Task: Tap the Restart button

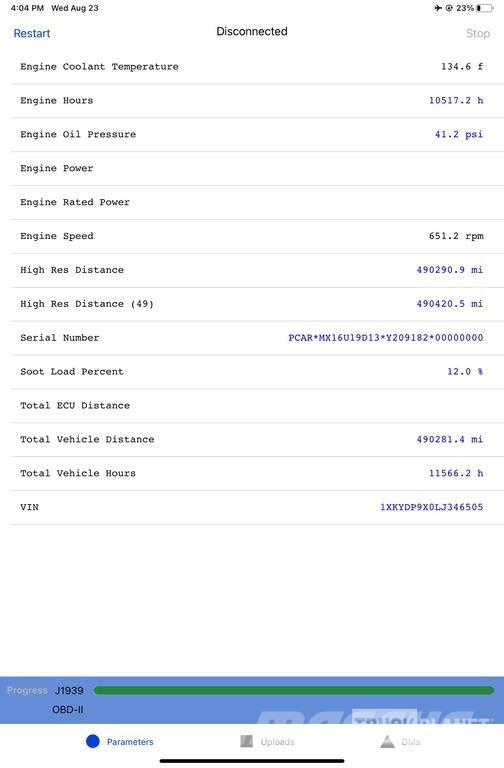Action: [32, 33]
